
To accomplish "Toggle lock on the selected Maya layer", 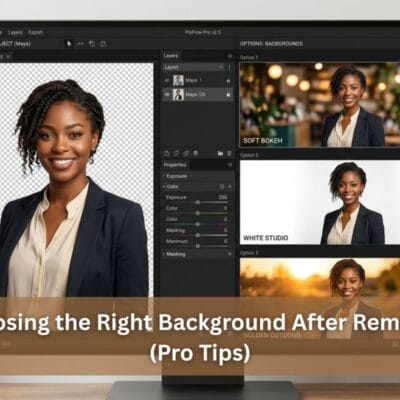I will [228, 95].
